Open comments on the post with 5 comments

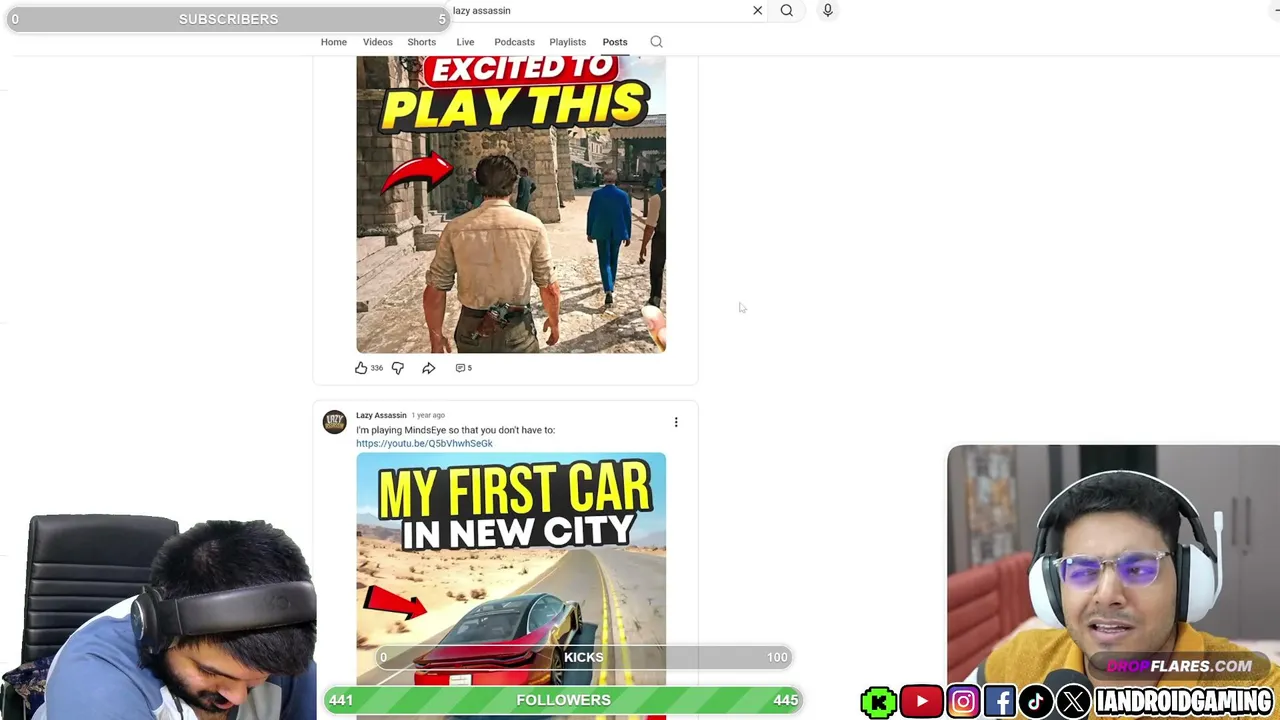pos(463,368)
